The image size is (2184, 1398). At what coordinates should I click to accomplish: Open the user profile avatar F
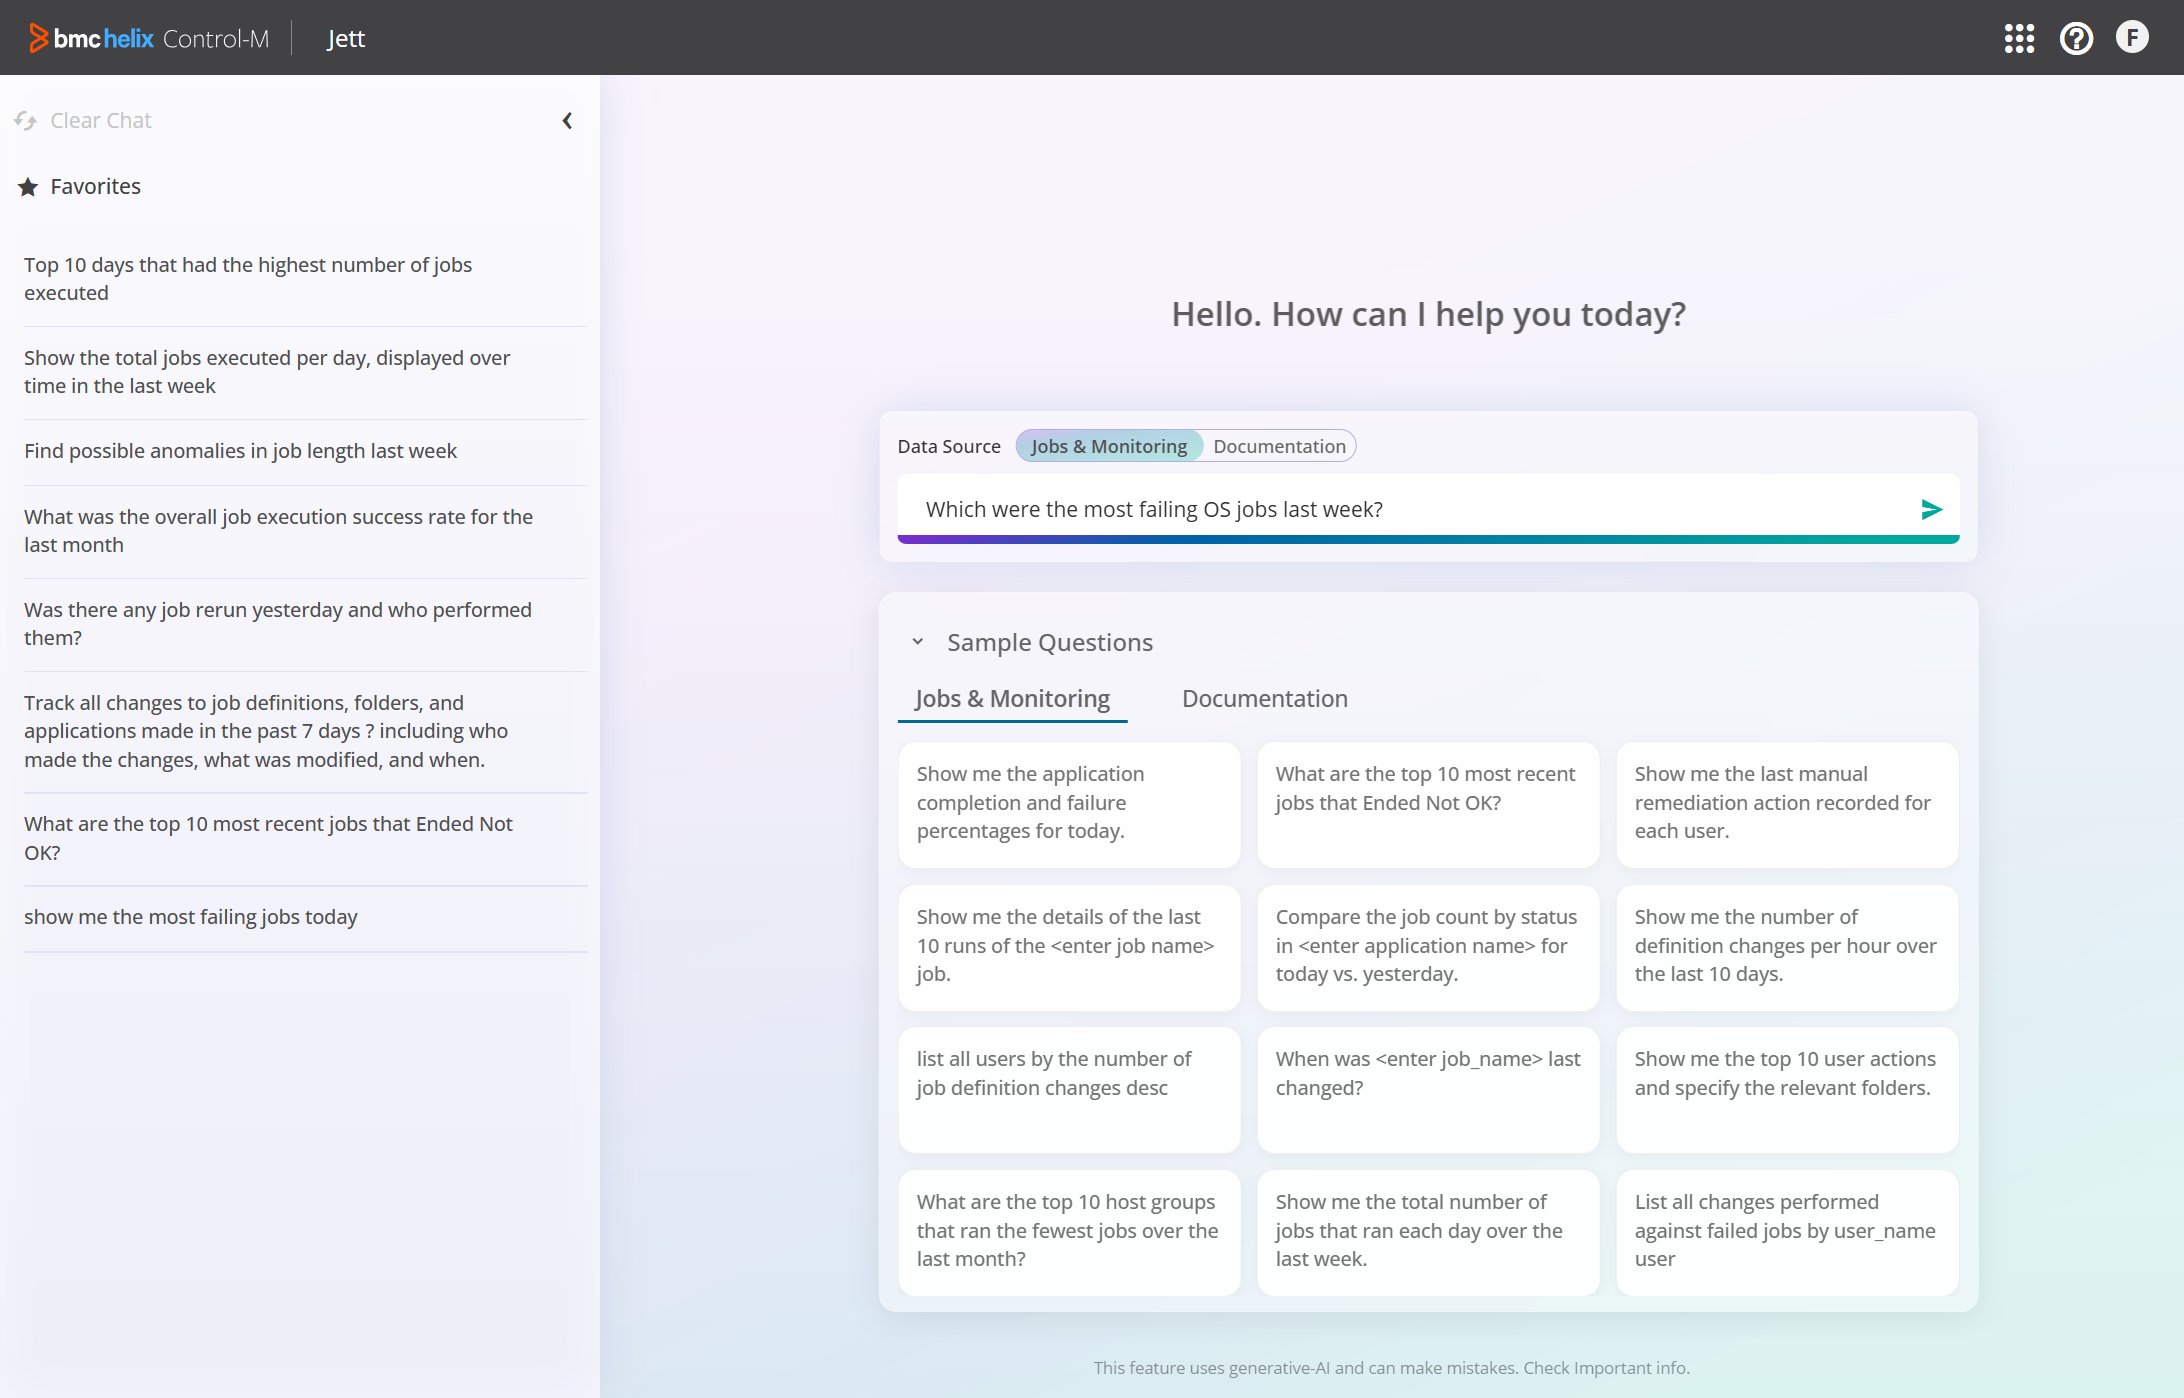tap(2132, 38)
